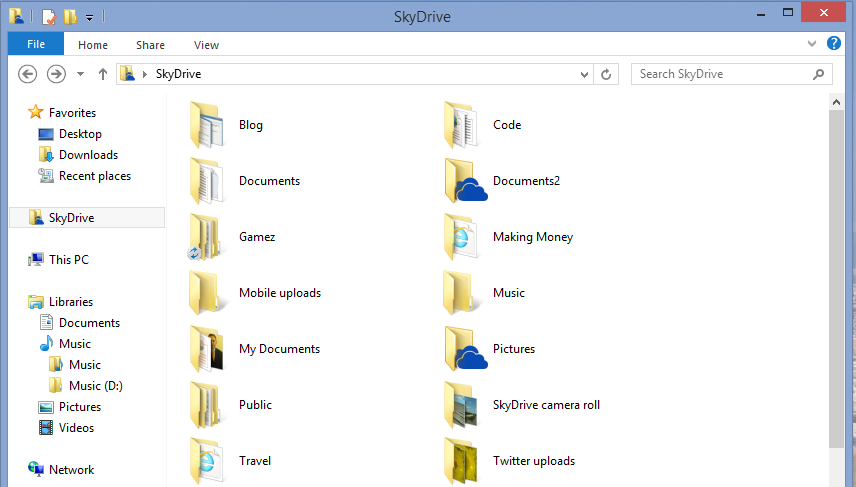Click the "Making Money" folder name

pyautogui.click(x=533, y=237)
